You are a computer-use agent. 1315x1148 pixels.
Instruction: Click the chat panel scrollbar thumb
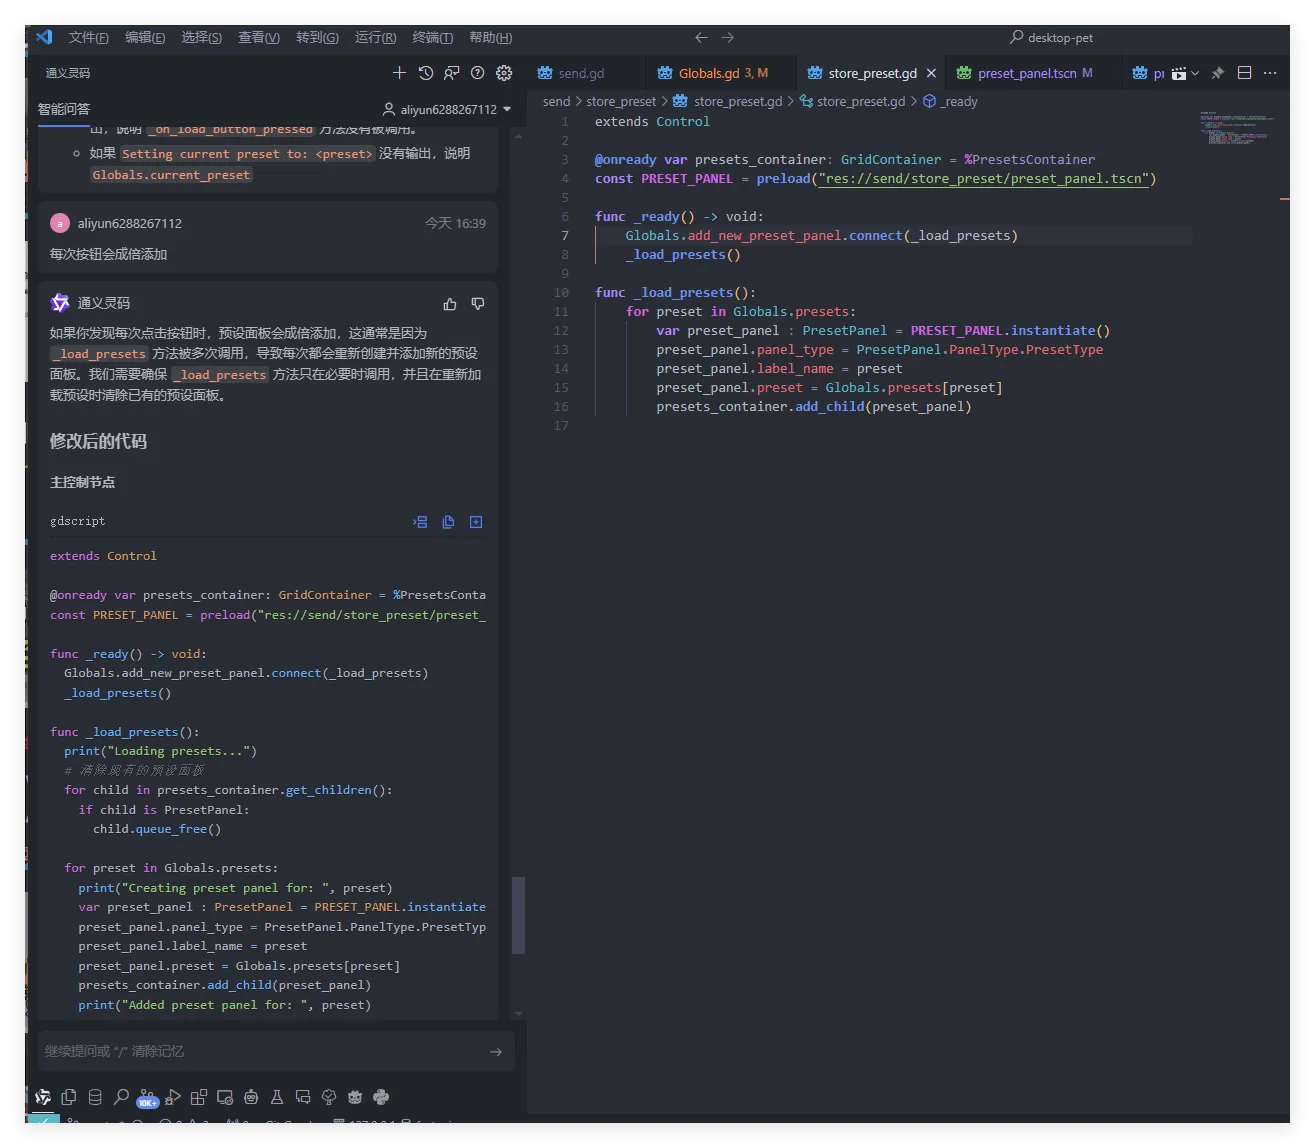[x=518, y=915]
